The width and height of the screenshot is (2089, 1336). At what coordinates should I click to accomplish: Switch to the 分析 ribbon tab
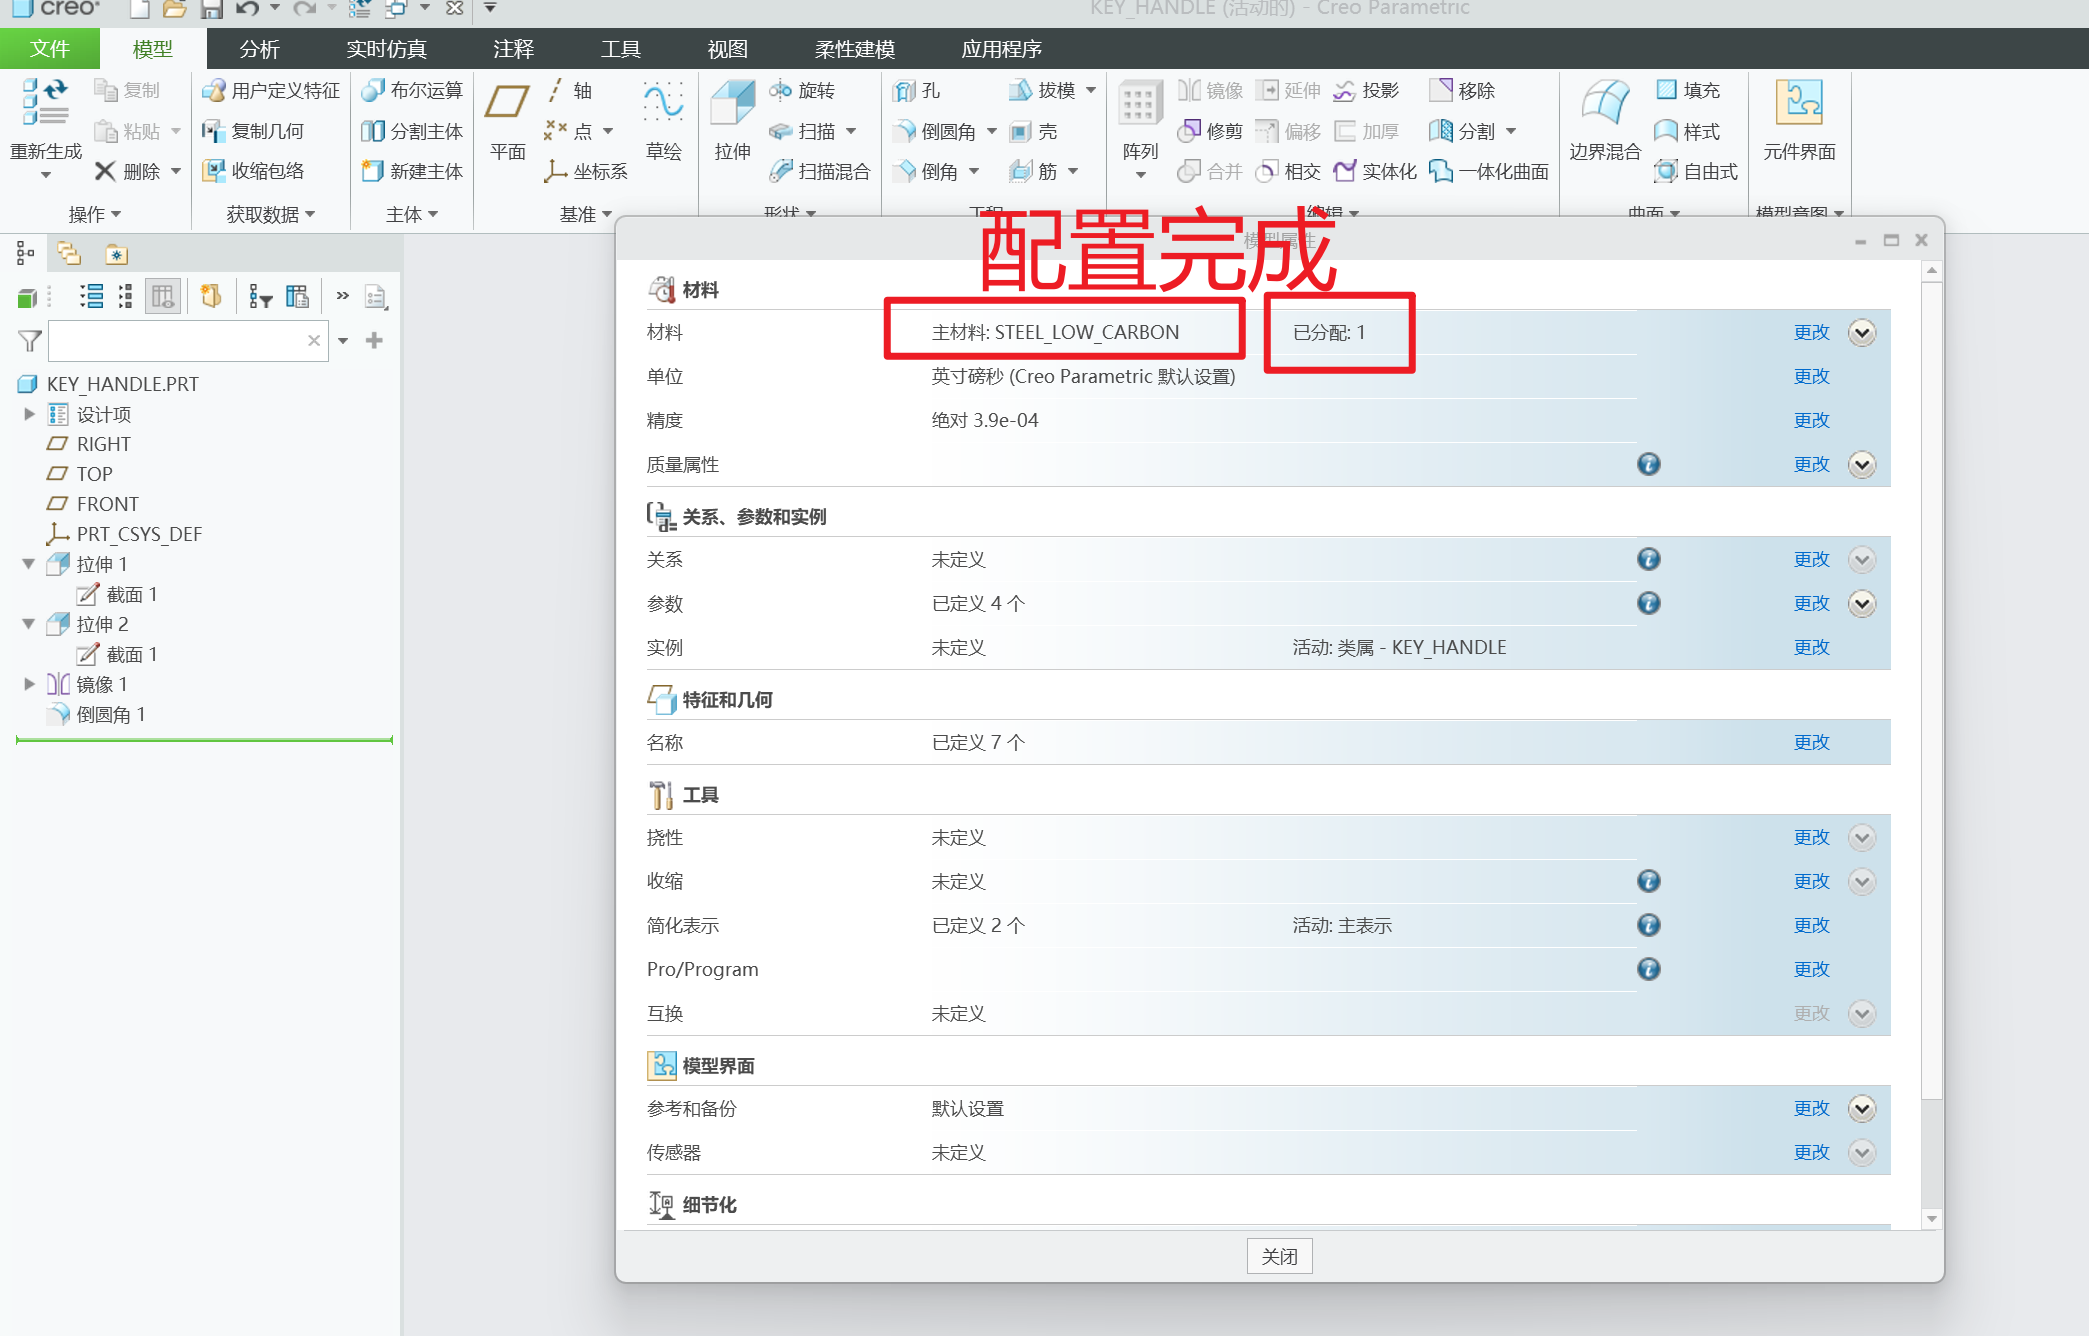click(259, 49)
